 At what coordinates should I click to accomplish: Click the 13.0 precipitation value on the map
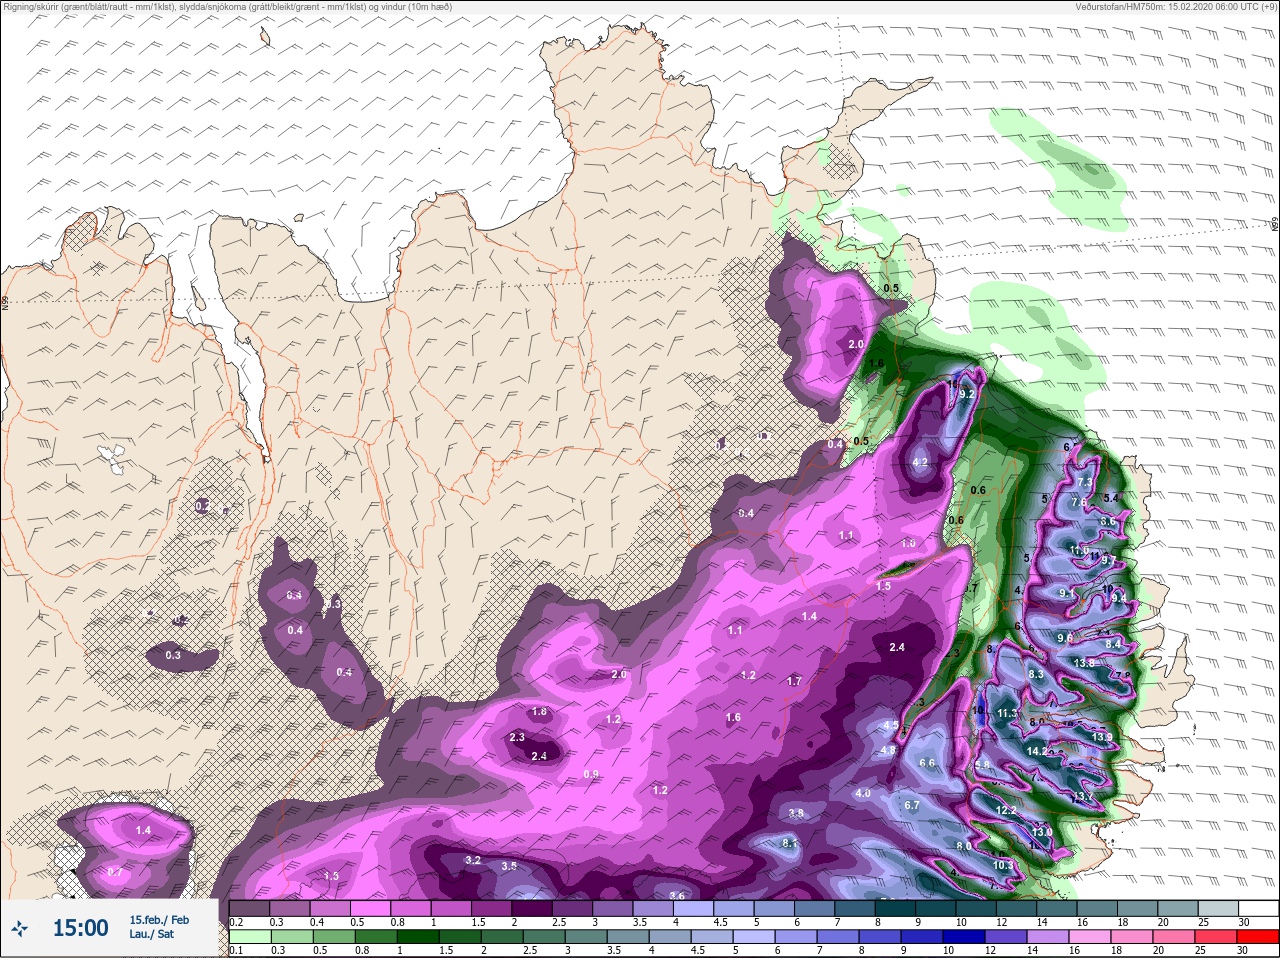tap(1042, 832)
